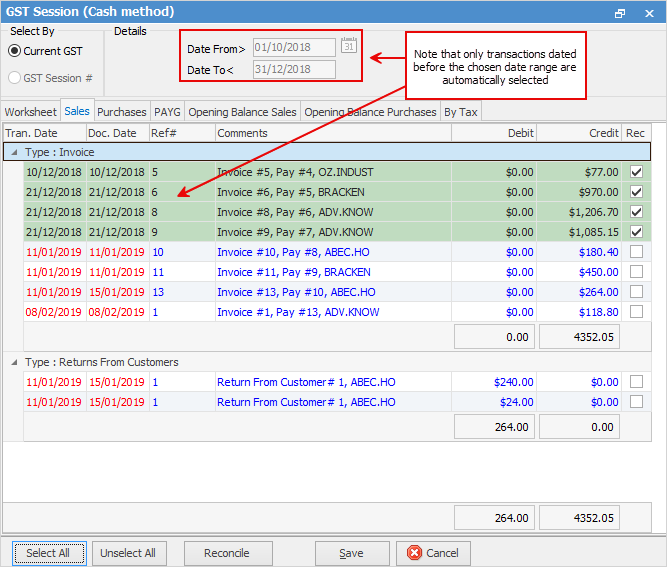The height and width of the screenshot is (567, 667).
Task: Select the Current GST radio button
Action: (14, 51)
